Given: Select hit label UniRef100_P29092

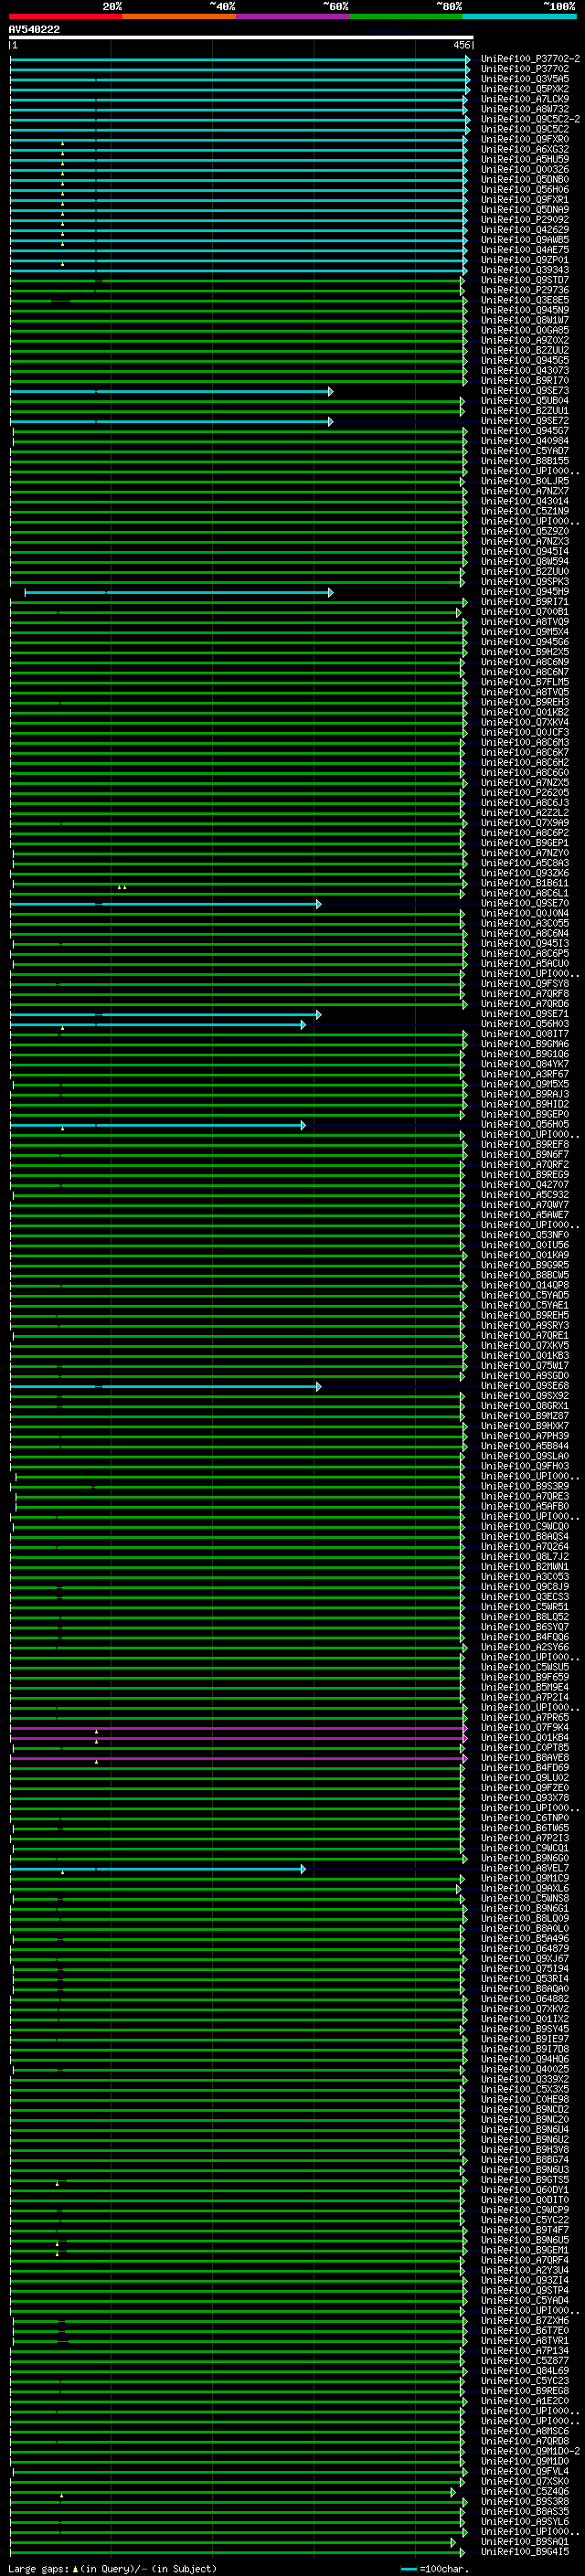Looking at the screenshot, I should click(525, 220).
